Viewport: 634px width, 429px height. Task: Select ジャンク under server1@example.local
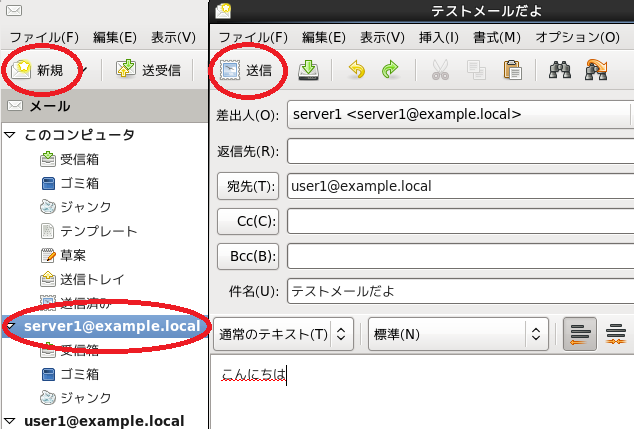tap(76, 398)
